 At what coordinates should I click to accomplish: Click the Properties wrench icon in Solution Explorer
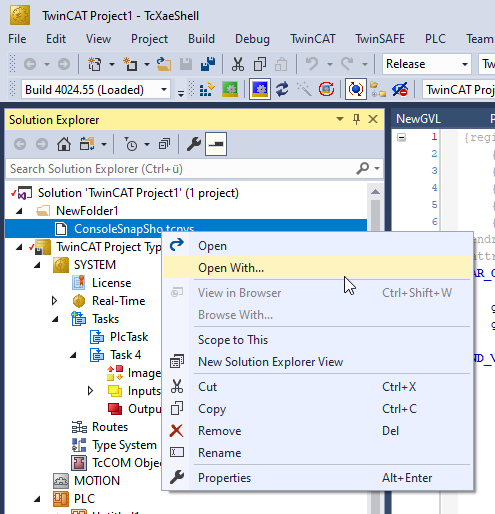point(194,144)
